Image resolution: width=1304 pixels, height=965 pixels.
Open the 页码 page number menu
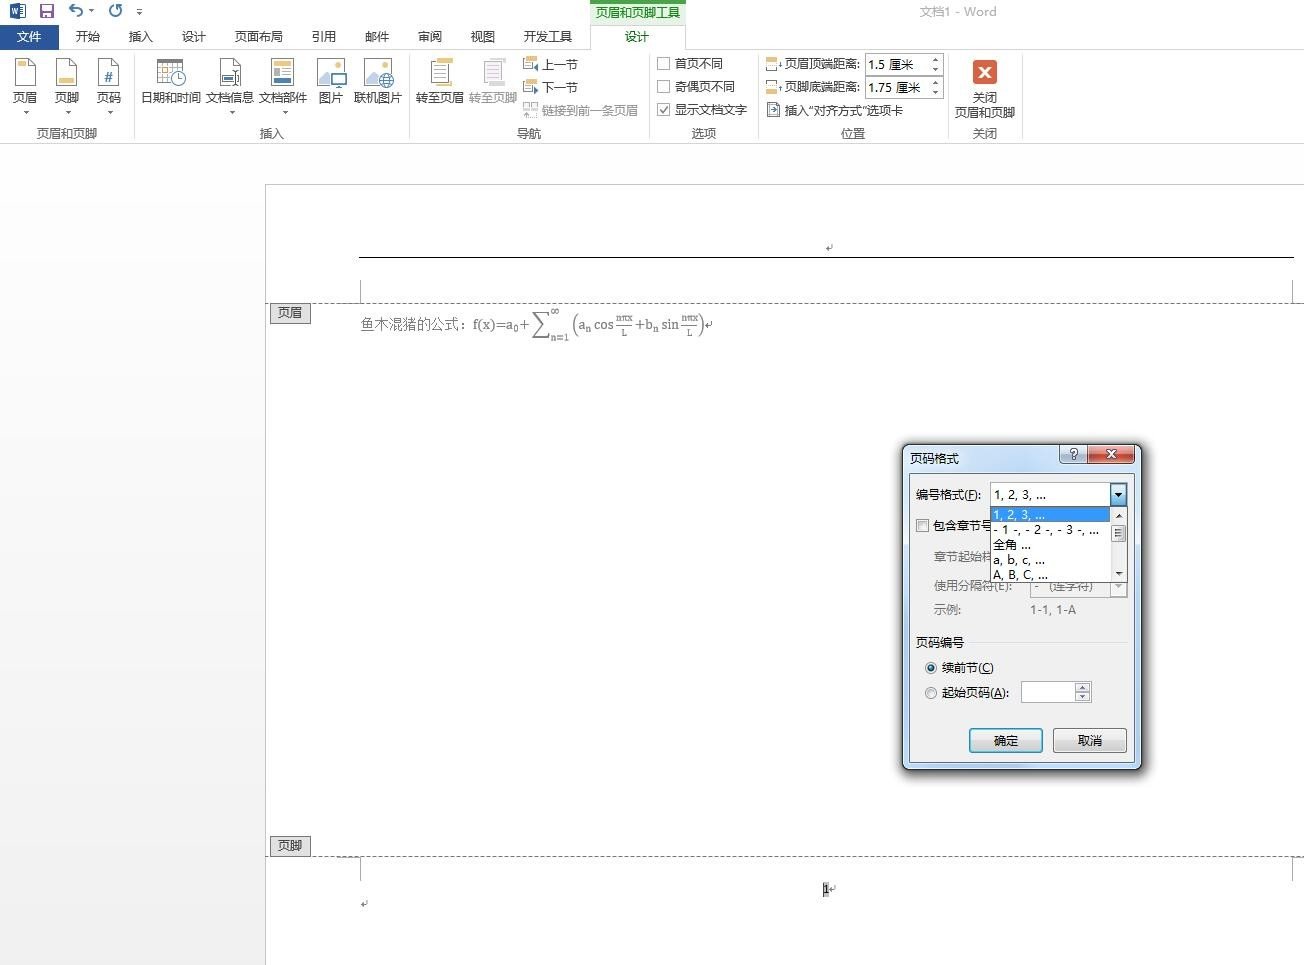108,80
